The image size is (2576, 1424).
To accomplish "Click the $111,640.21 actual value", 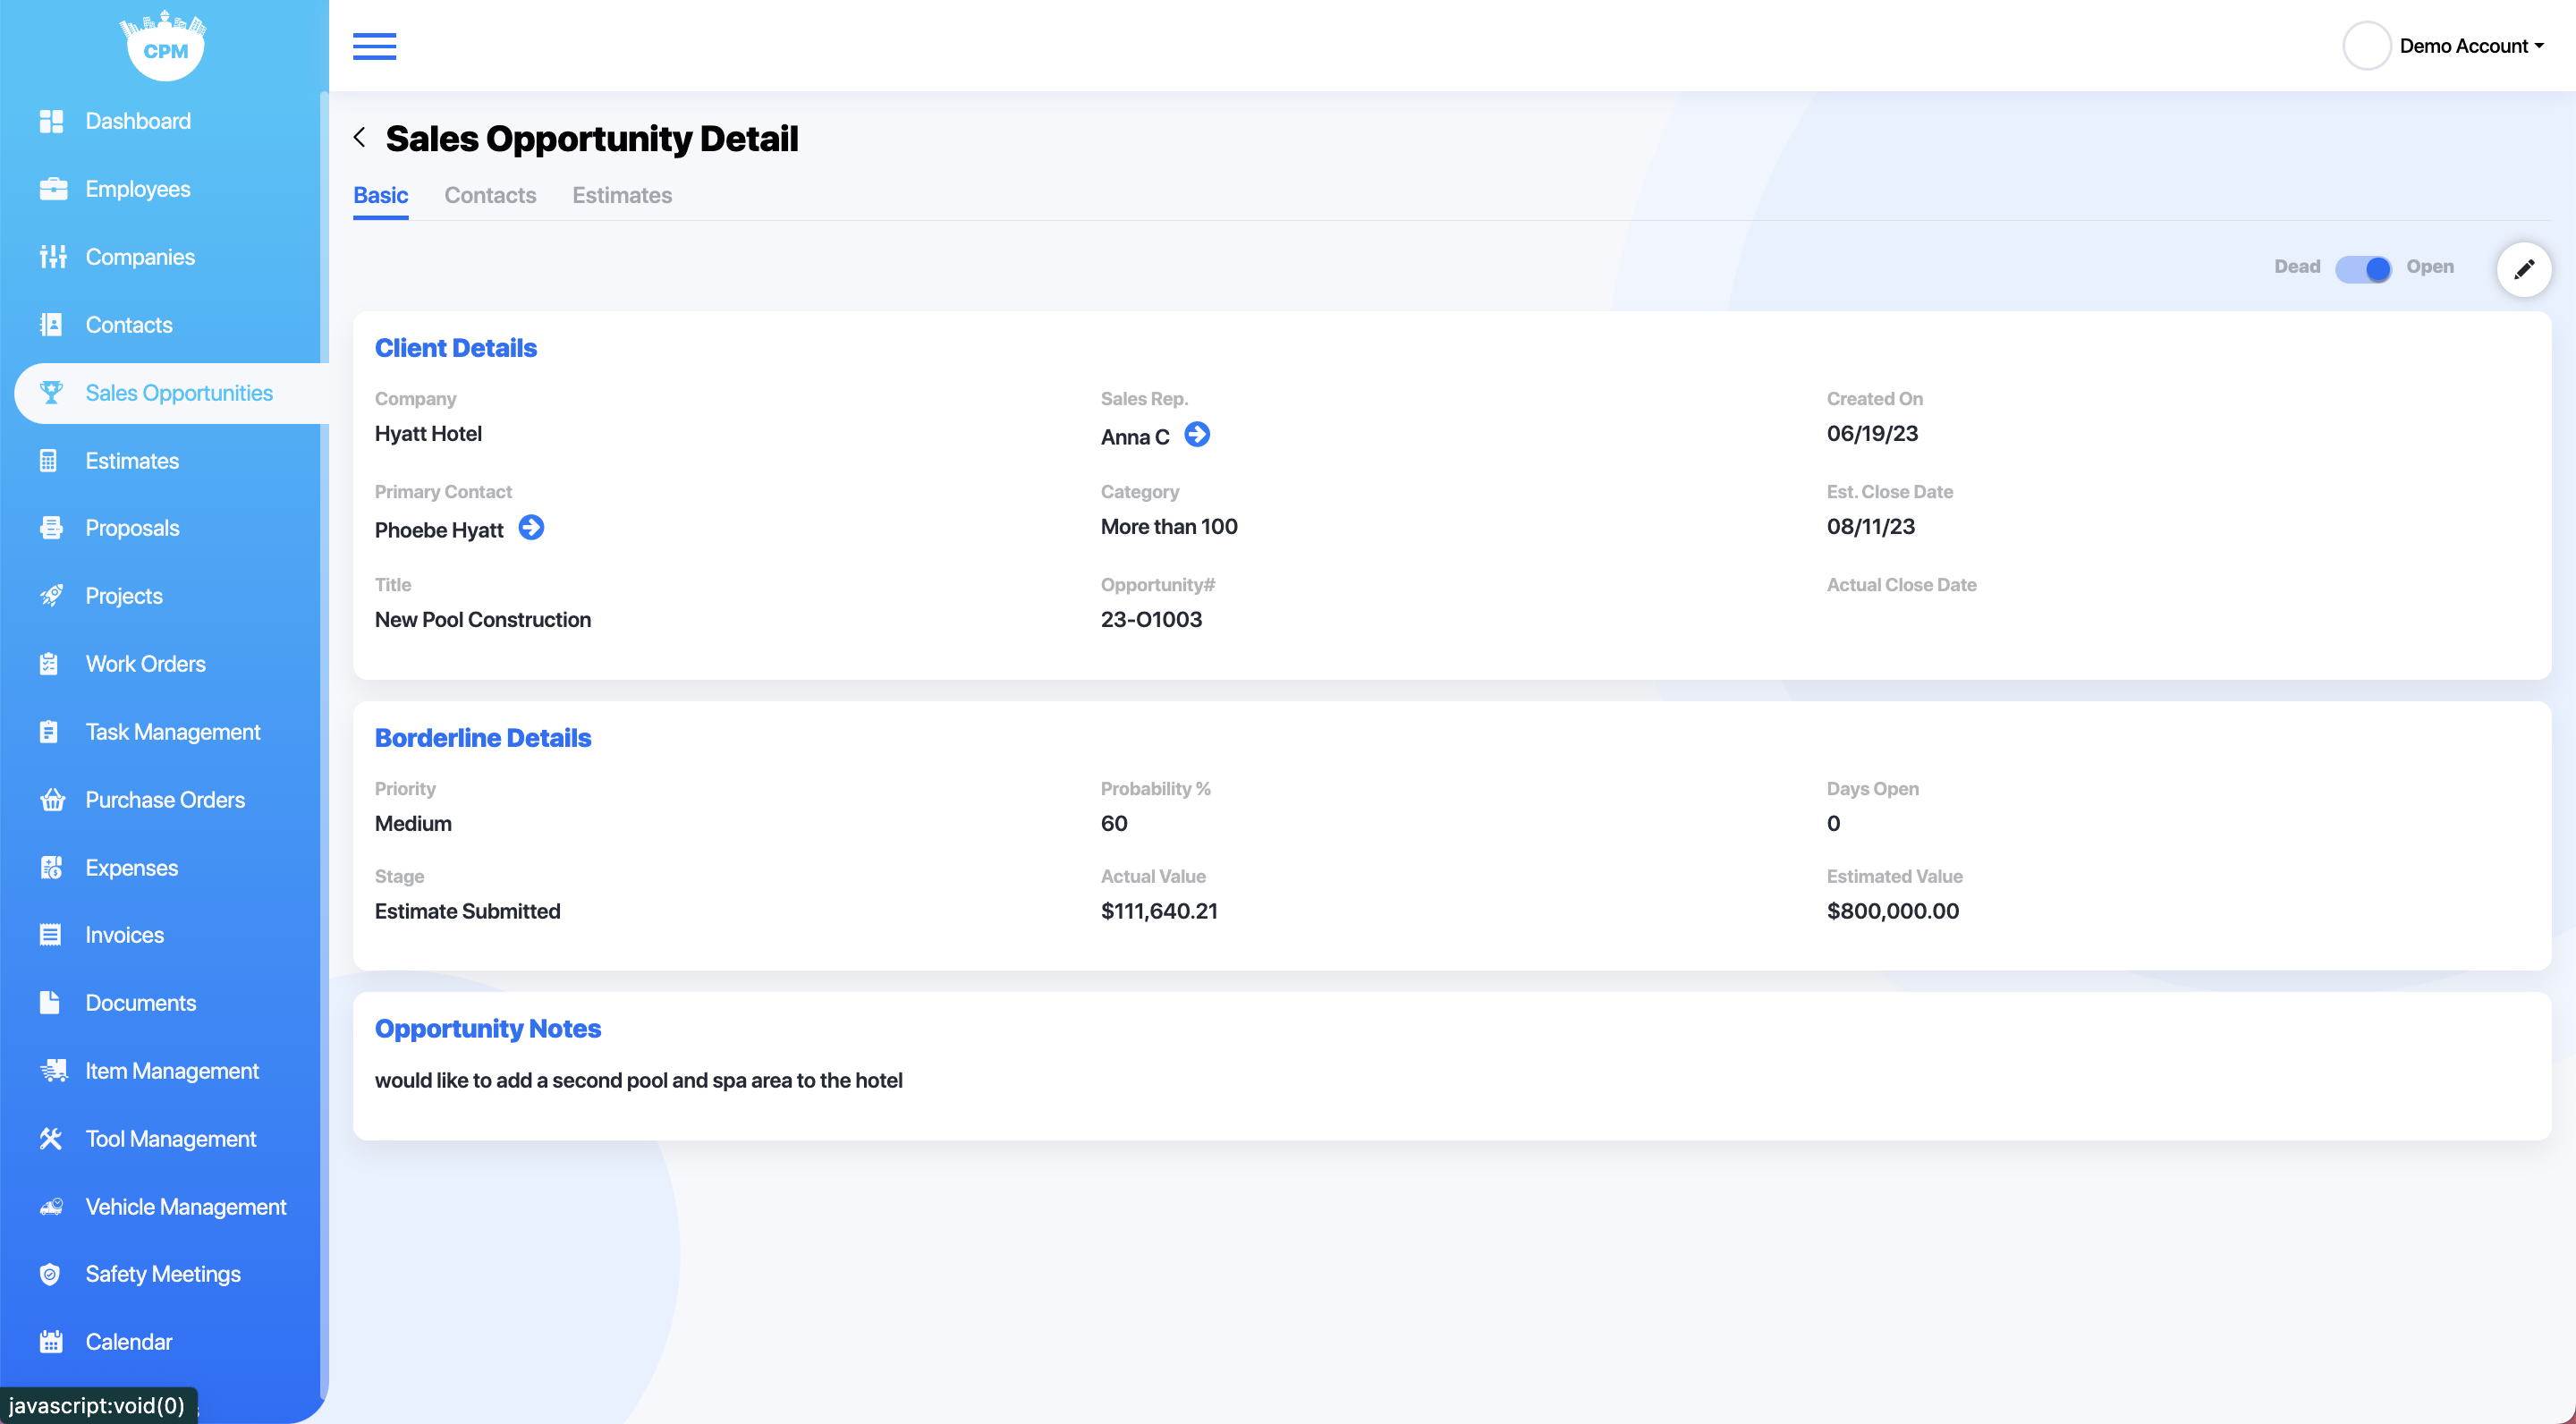I will tap(1159, 911).
